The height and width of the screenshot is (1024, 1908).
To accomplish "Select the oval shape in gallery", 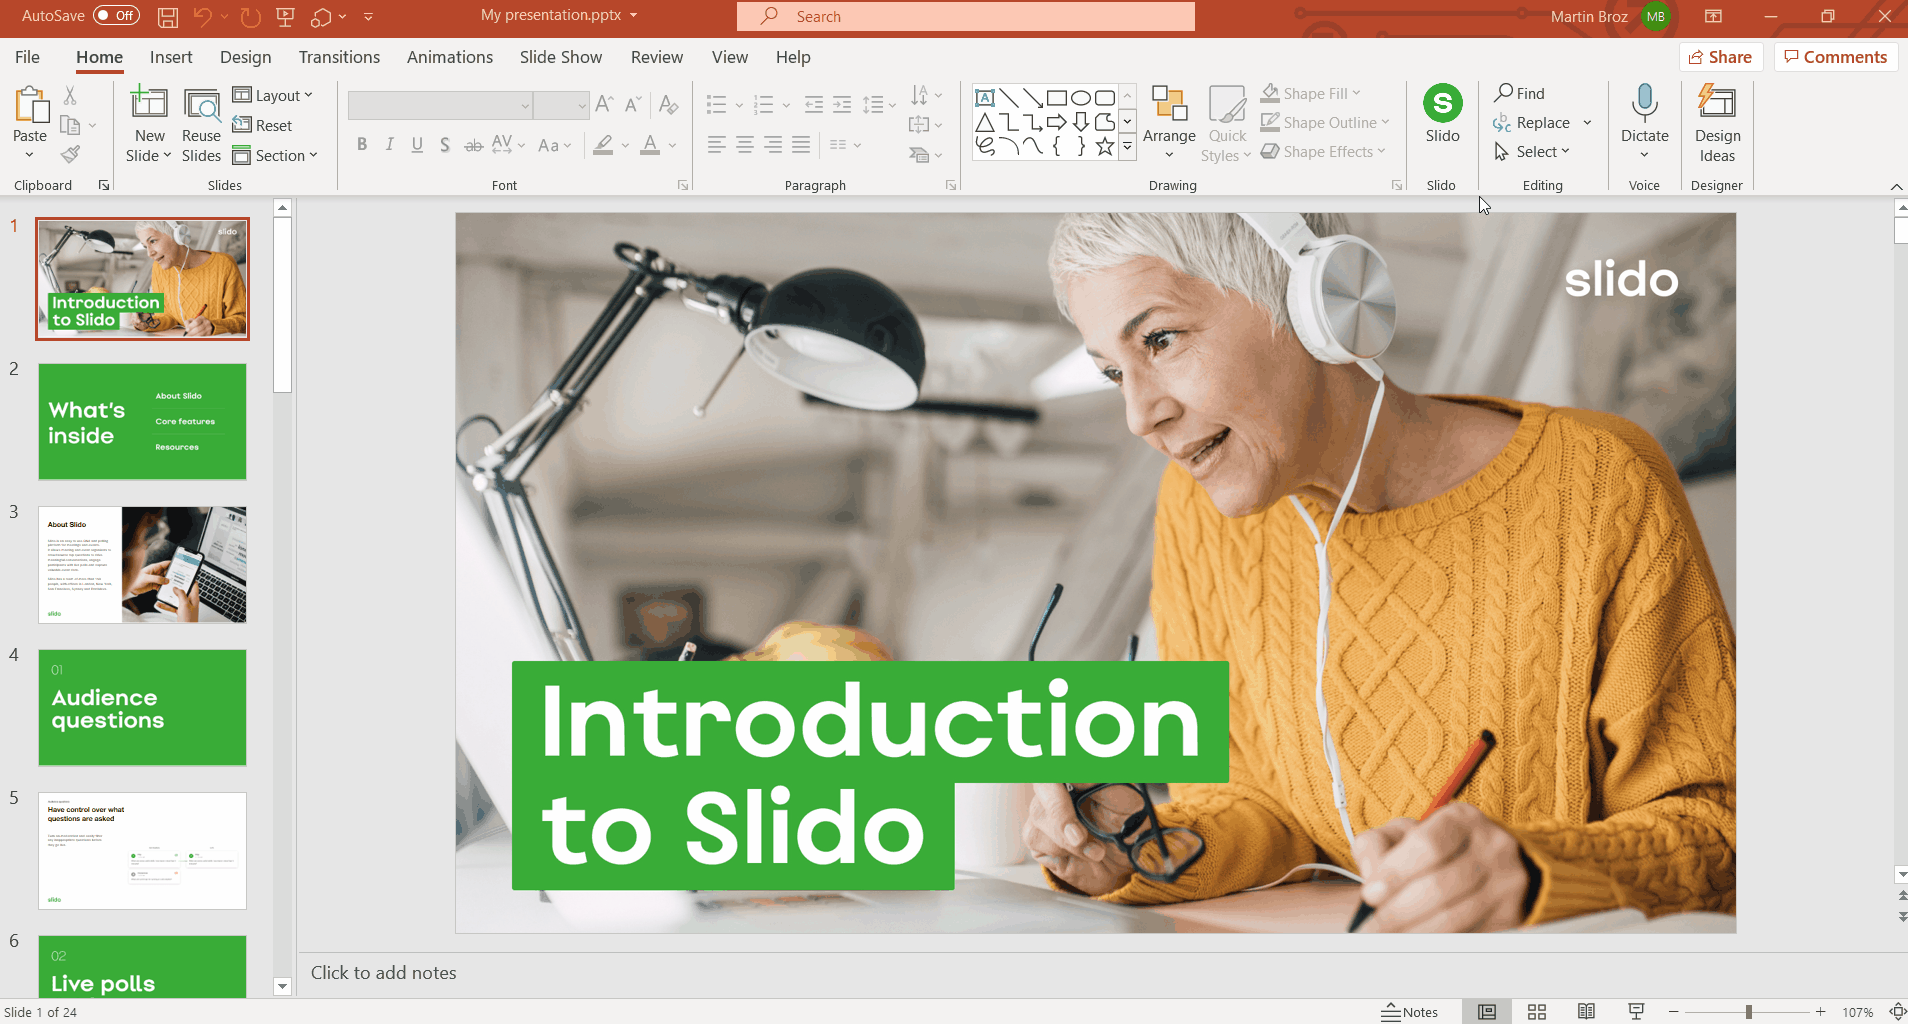I will click(1081, 98).
